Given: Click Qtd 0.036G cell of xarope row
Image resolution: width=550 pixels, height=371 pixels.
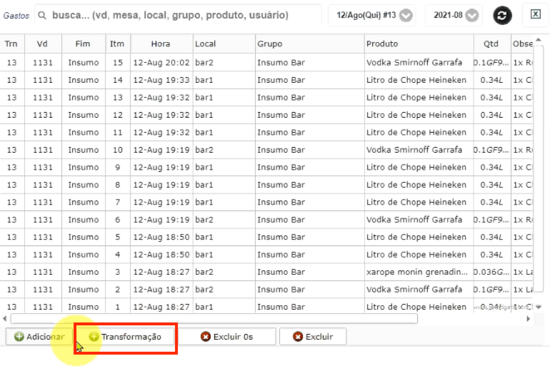Looking at the screenshot, I should click(491, 272).
